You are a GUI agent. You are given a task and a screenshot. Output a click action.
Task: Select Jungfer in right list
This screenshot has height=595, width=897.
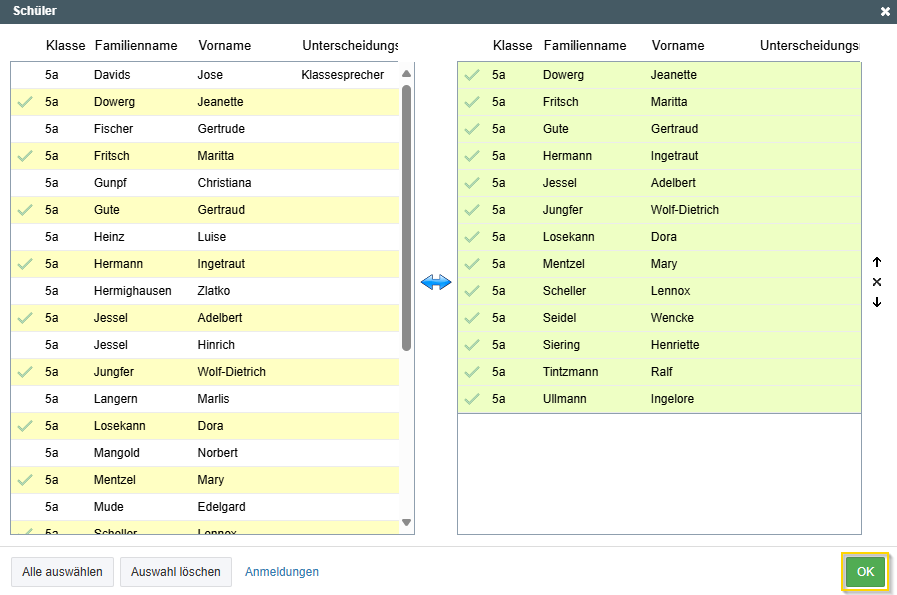pyautogui.click(x=659, y=209)
